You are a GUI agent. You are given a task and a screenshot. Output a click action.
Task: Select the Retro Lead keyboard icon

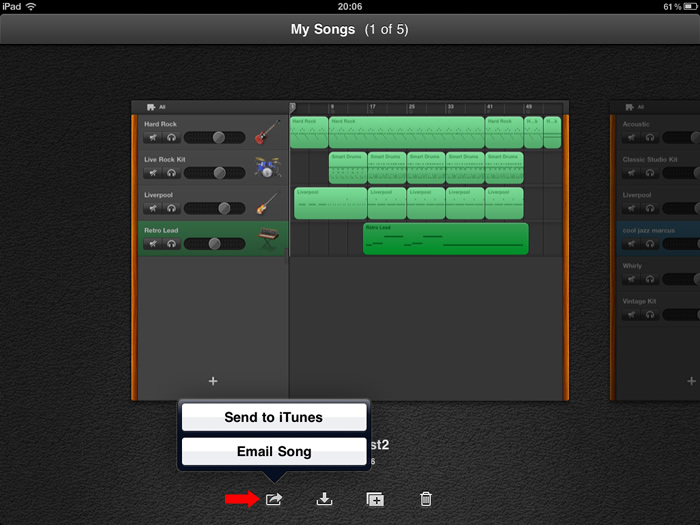pyautogui.click(x=268, y=238)
